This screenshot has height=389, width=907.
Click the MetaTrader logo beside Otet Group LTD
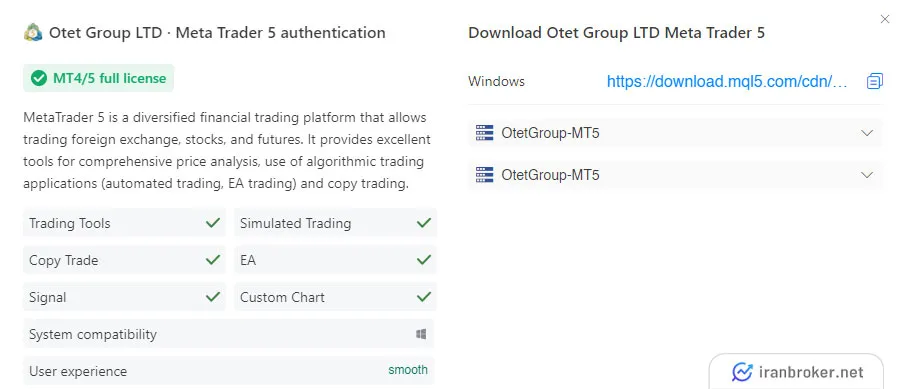point(33,32)
